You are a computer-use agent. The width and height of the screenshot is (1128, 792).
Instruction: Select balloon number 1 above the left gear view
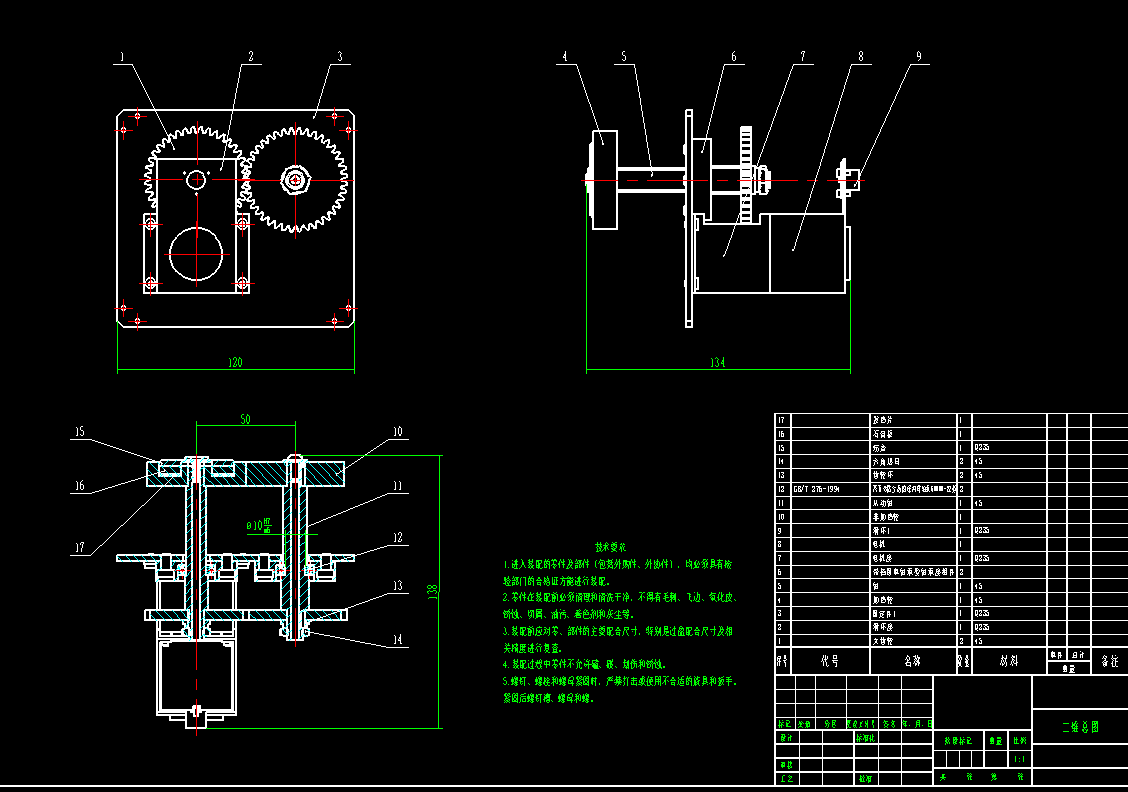(x=122, y=57)
